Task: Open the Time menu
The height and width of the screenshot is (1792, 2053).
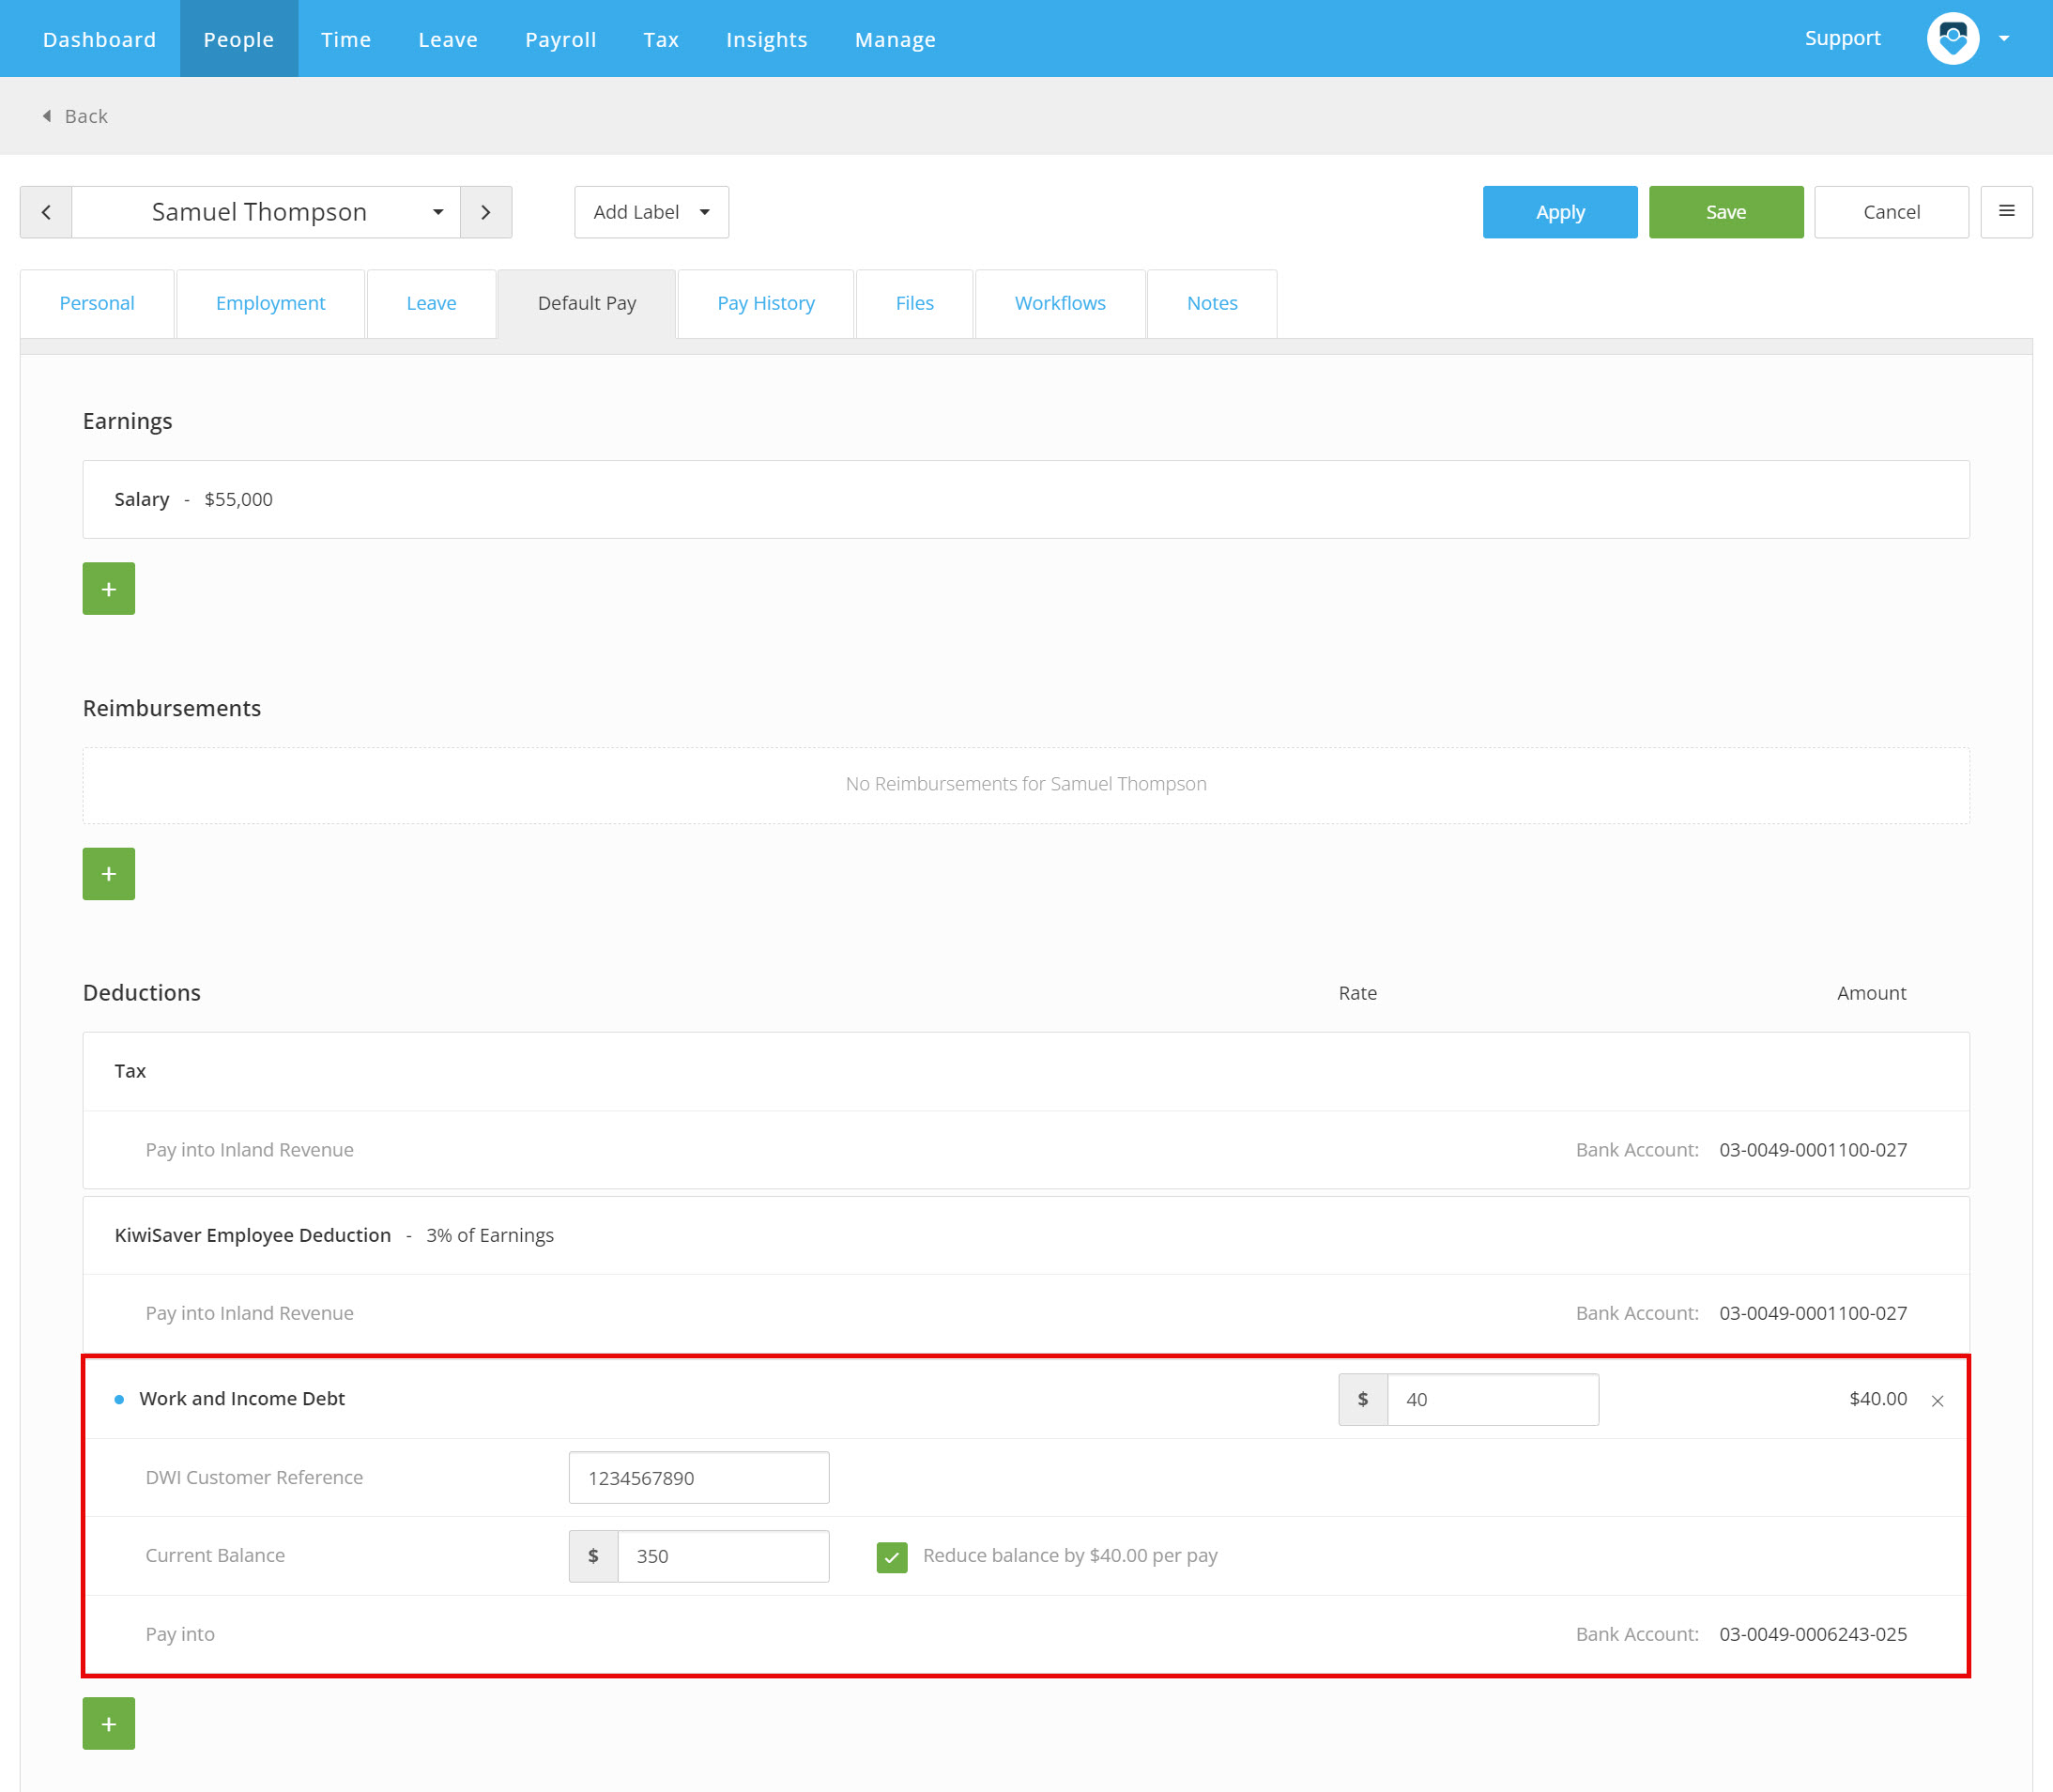Action: [x=346, y=39]
